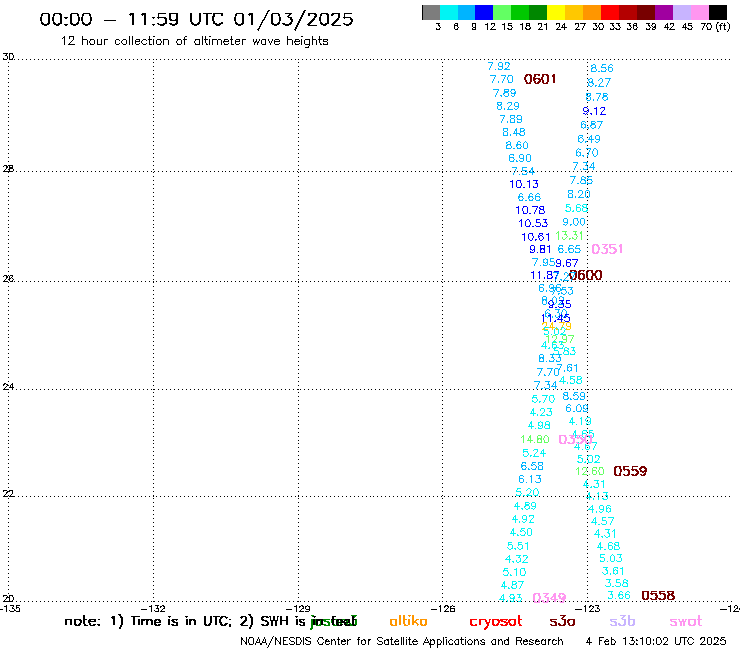The image size is (740, 650).
Task: Click the red swatch in the color scale
Action: point(610,12)
